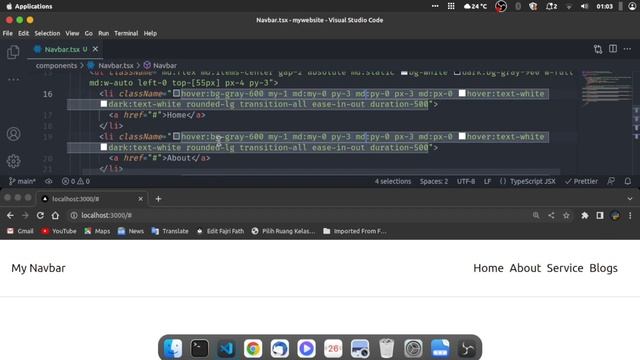
Task: Open the Terminal menu in VS Code
Action: coord(126,33)
